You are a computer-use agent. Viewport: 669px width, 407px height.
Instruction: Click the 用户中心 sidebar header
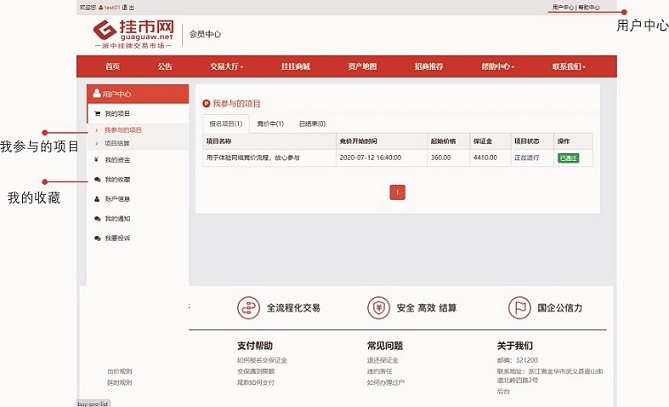(x=138, y=93)
